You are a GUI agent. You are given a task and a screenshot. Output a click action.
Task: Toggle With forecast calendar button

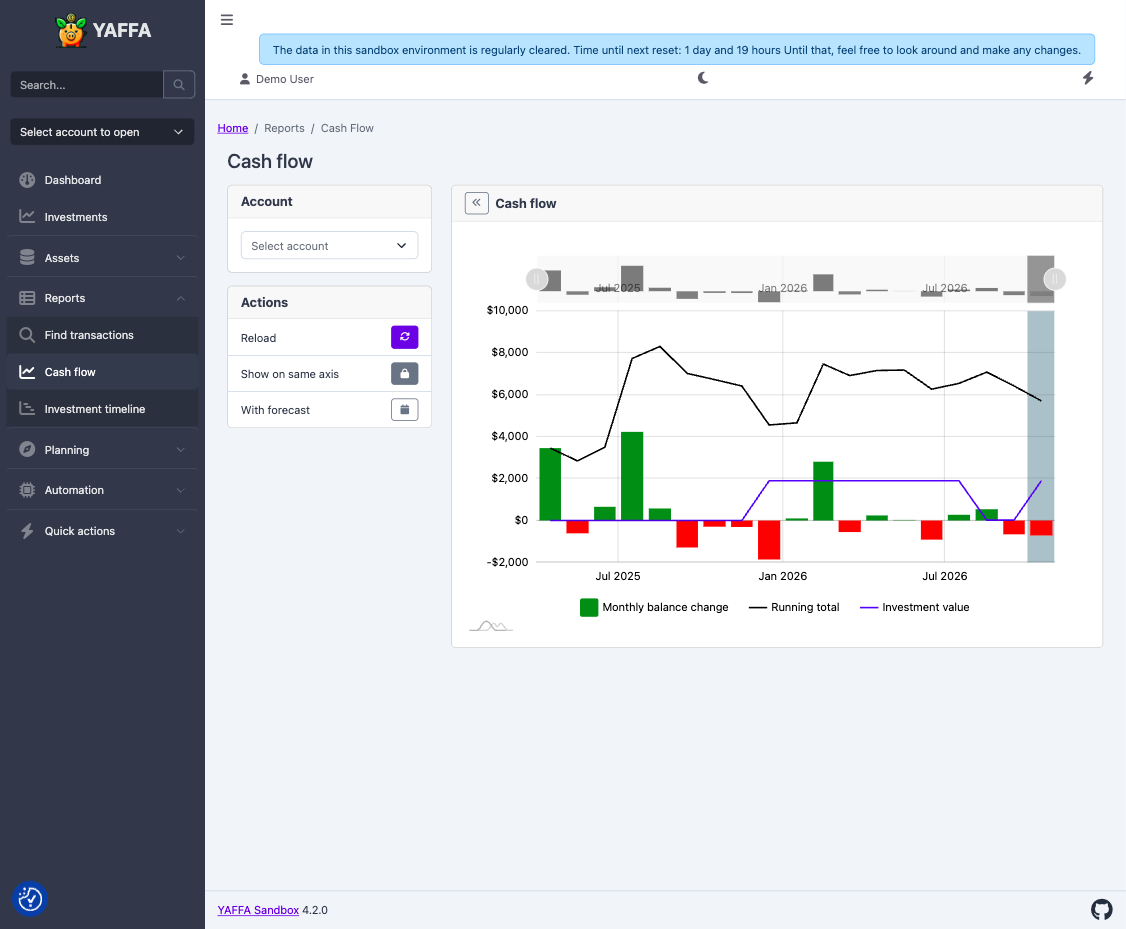[404, 409]
